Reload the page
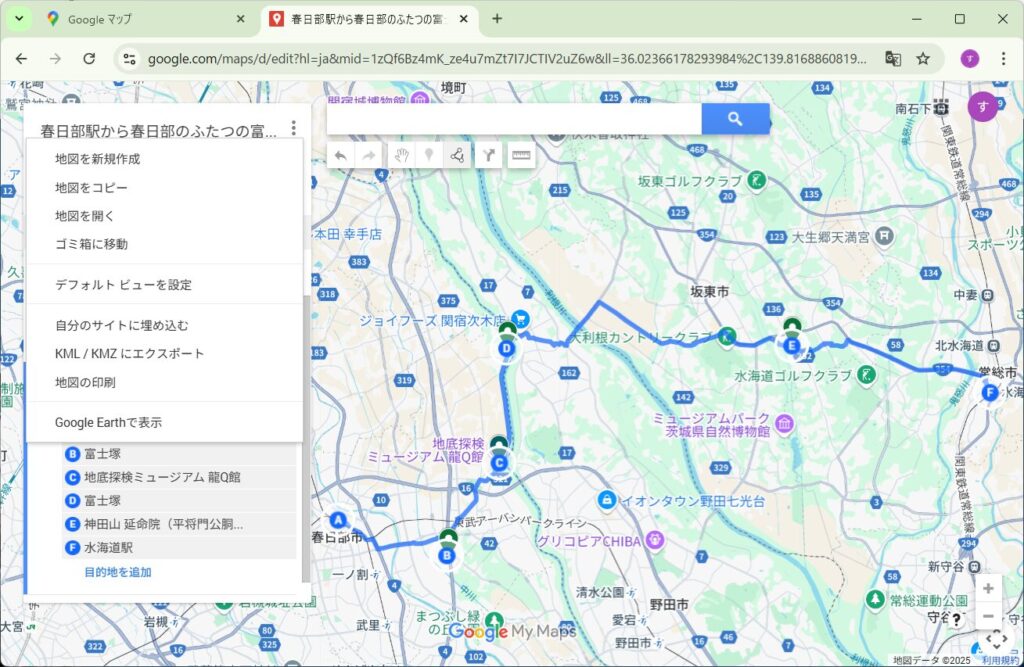1024x667 pixels. click(x=89, y=59)
